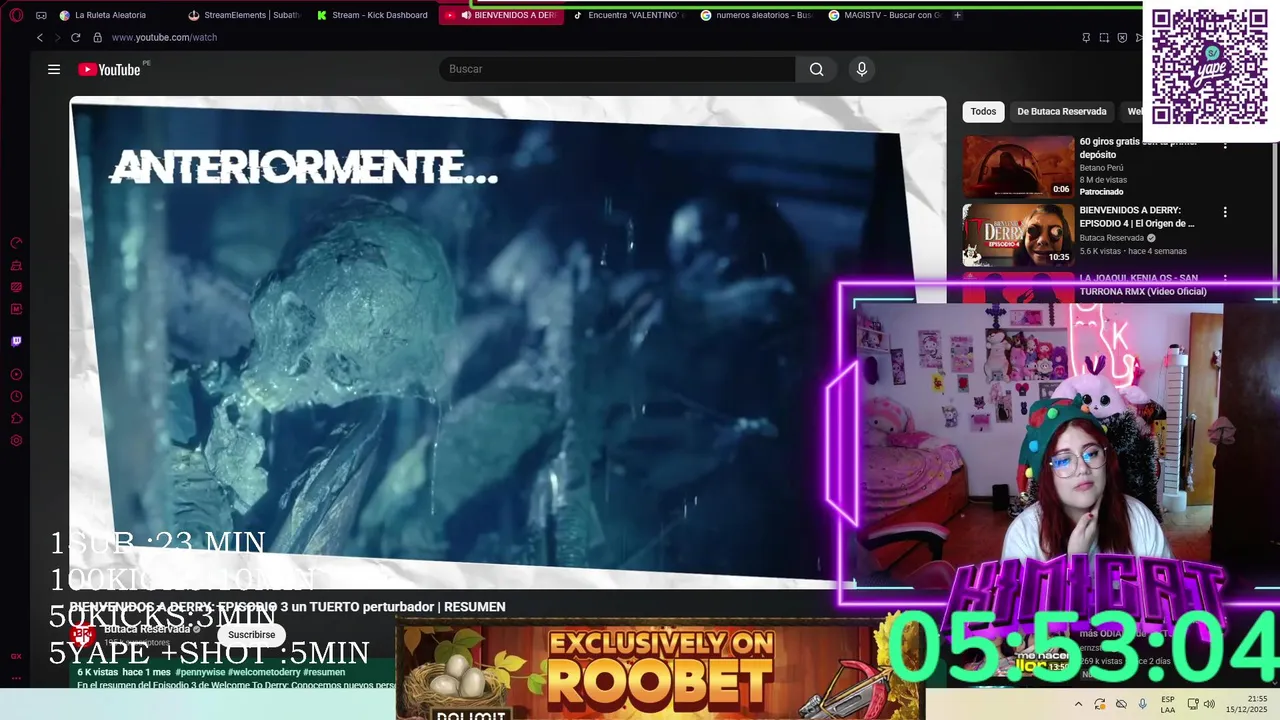Open ESP LAA keyboard language switcher

pyautogui.click(x=1168, y=704)
